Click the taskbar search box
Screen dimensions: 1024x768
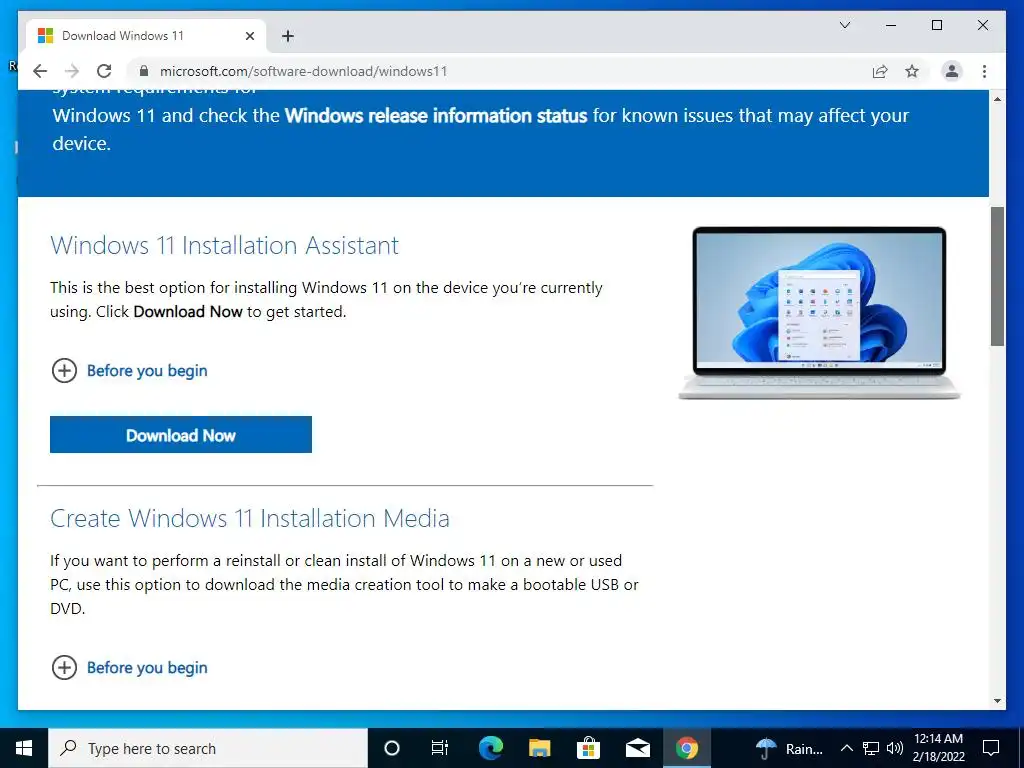(208, 748)
